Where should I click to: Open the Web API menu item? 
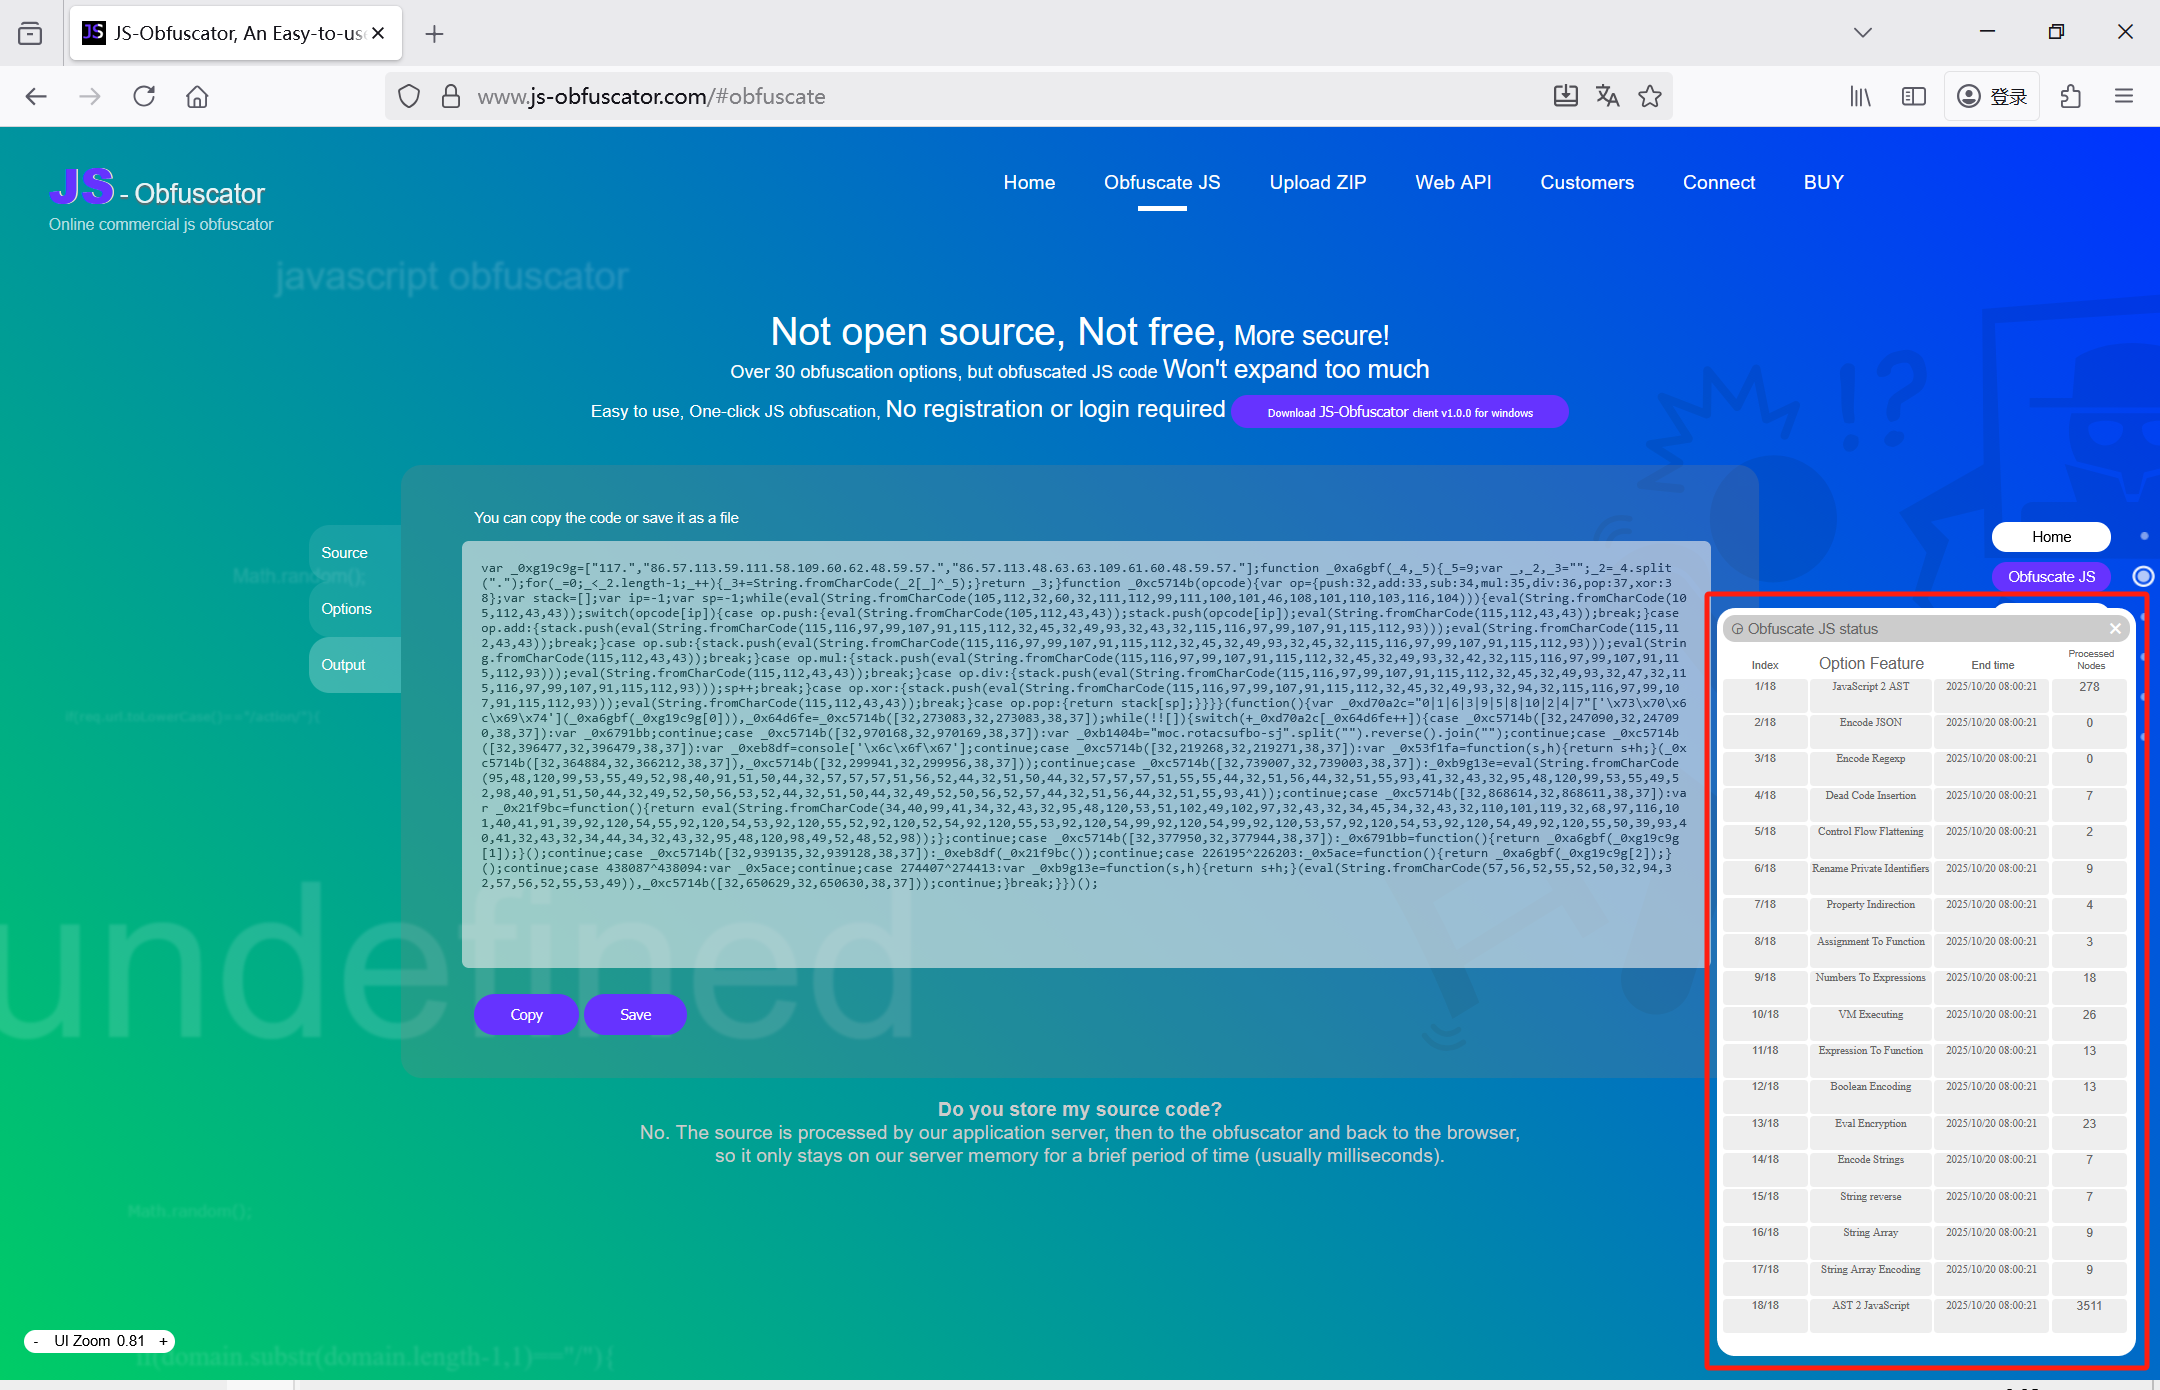click(1452, 182)
